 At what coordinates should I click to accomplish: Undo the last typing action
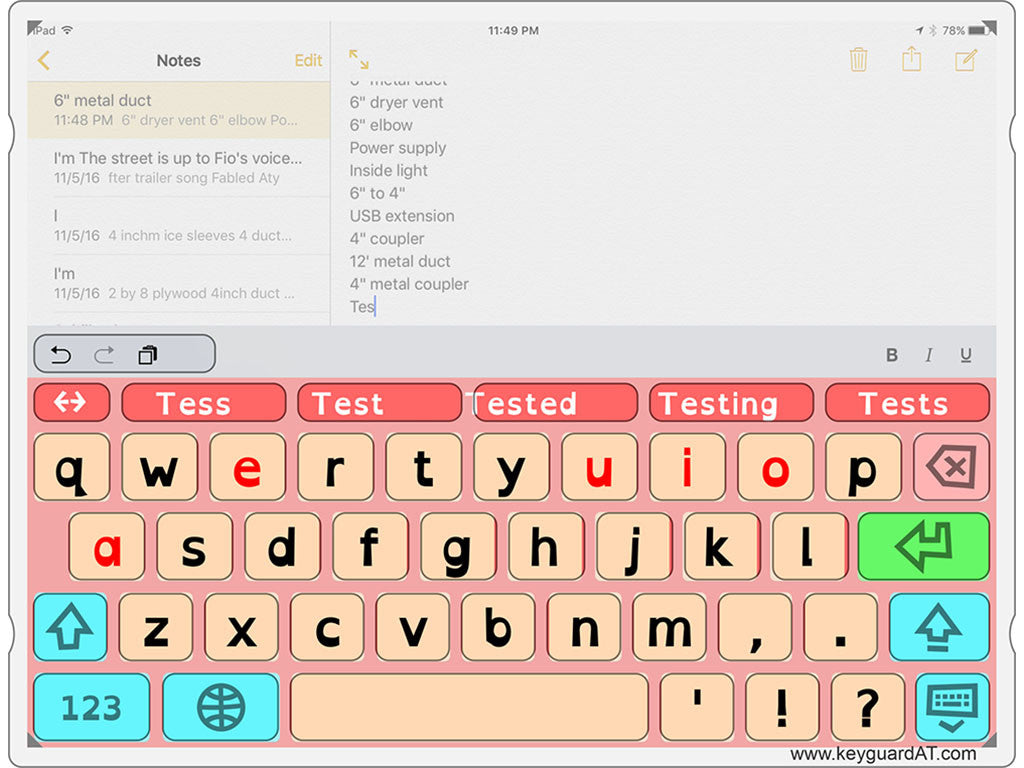pyautogui.click(x=61, y=355)
